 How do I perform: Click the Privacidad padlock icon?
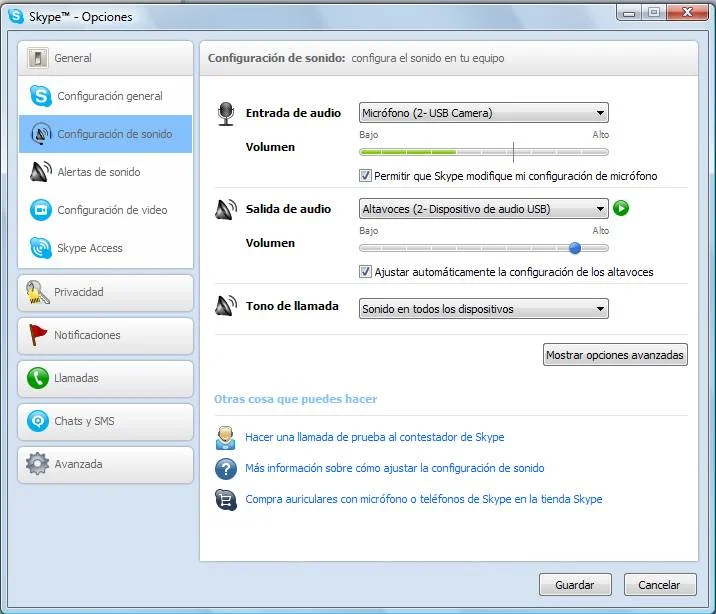[x=37, y=292]
